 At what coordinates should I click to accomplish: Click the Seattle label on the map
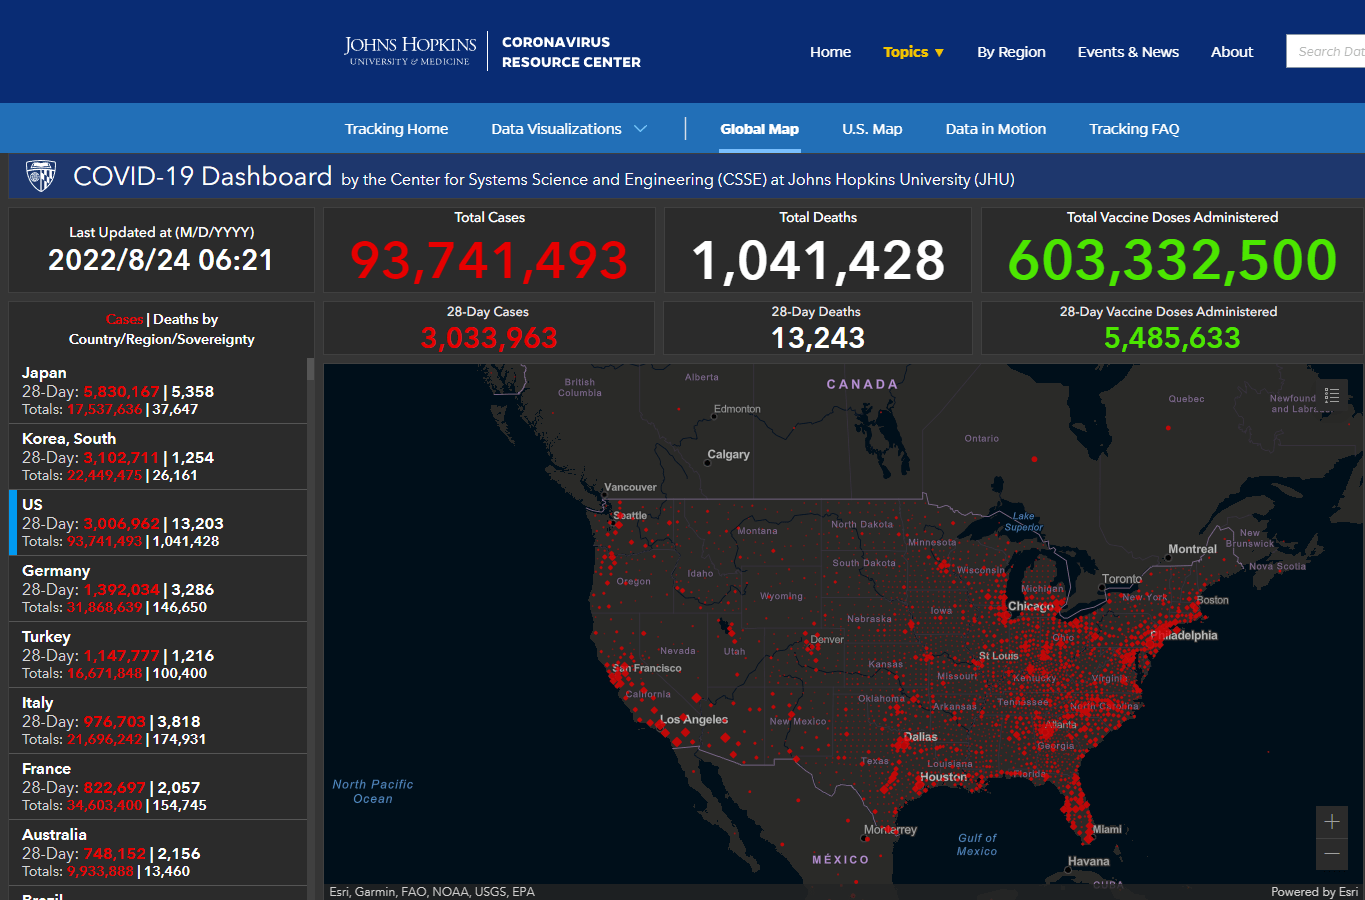click(x=630, y=516)
